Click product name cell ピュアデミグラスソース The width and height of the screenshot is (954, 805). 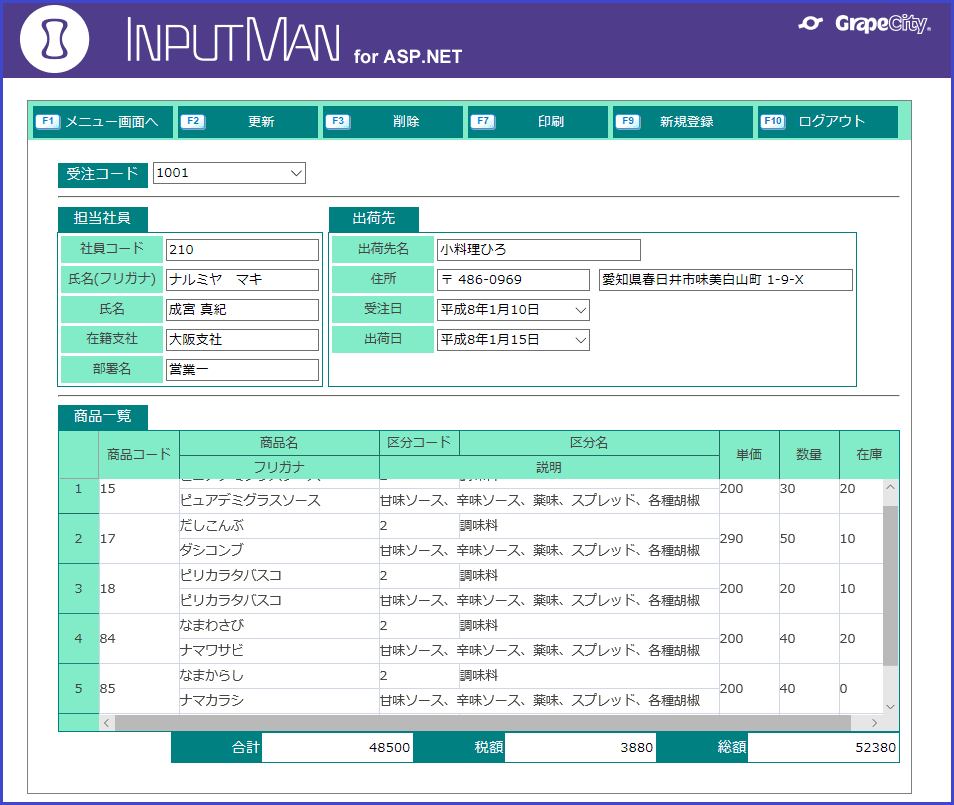[279, 501]
